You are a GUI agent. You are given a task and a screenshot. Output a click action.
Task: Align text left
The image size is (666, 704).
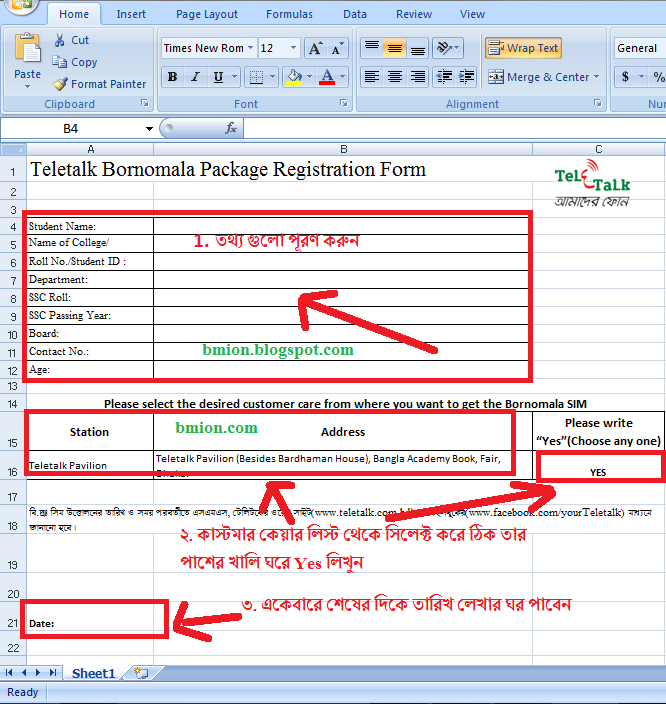tap(372, 77)
